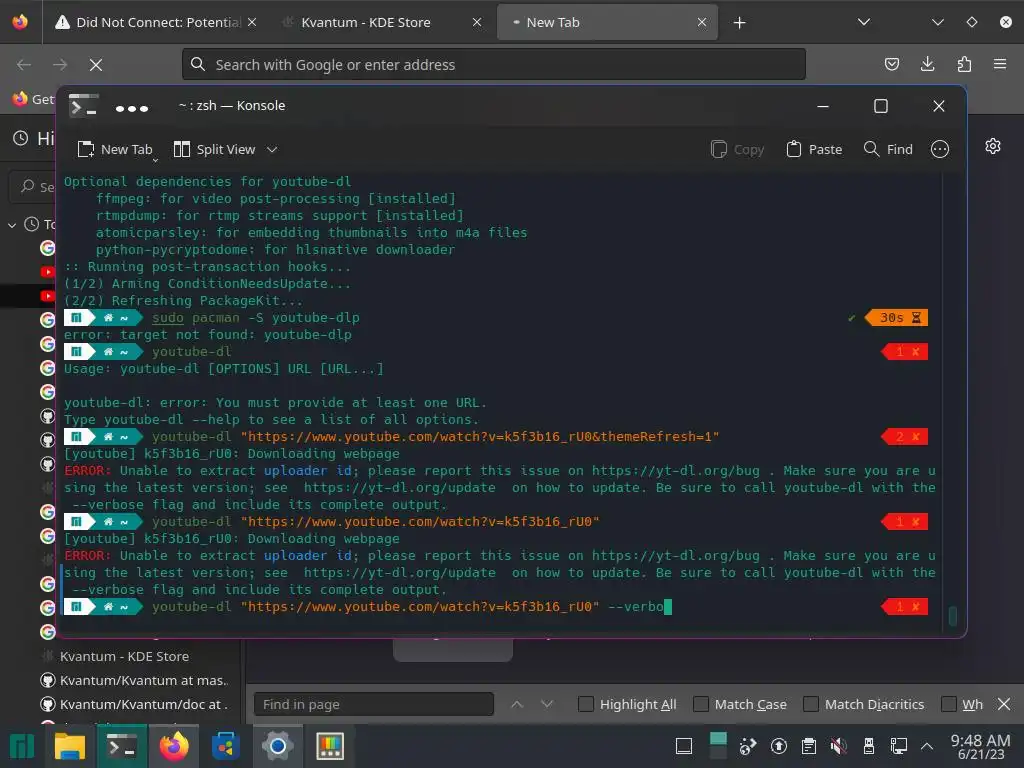Open the colorful app icon in taskbar
Screen dimensions: 1024x768
click(x=330, y=746)
